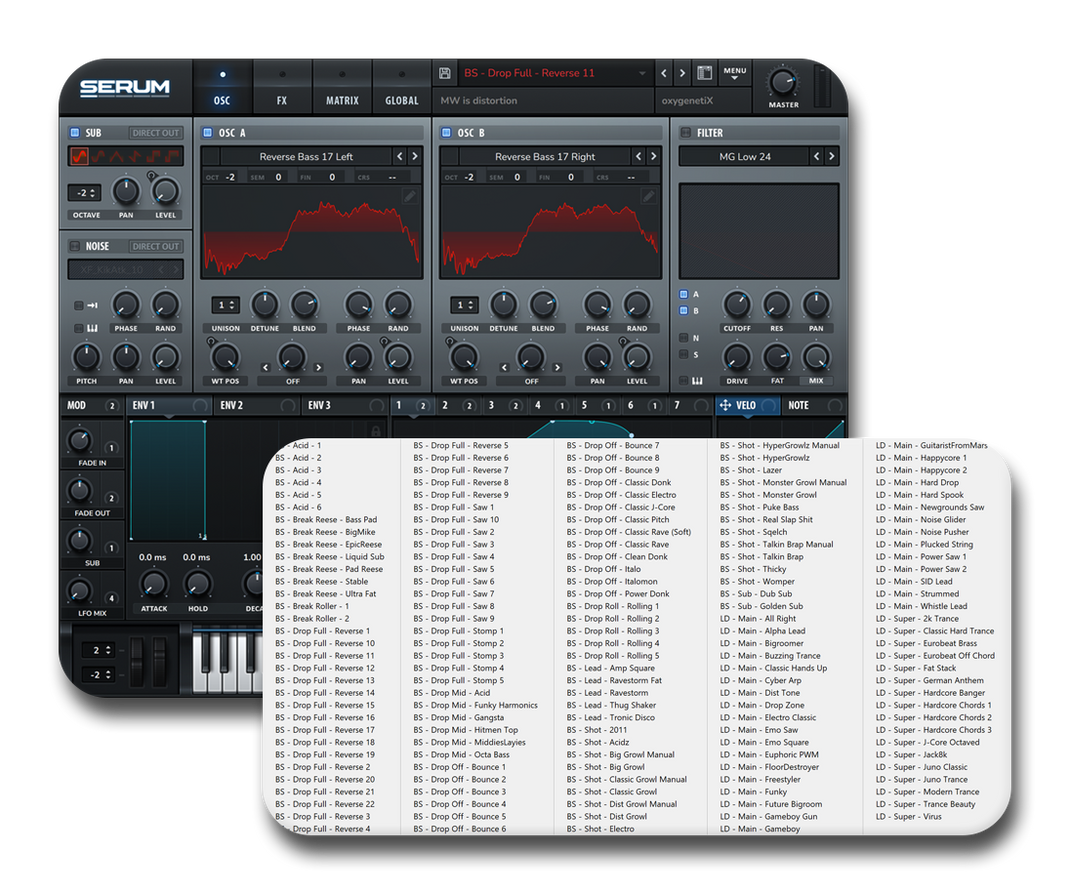Click the VELO drag-handle arrows icon
1070x894 pixels.
click(x=725, y=405)
